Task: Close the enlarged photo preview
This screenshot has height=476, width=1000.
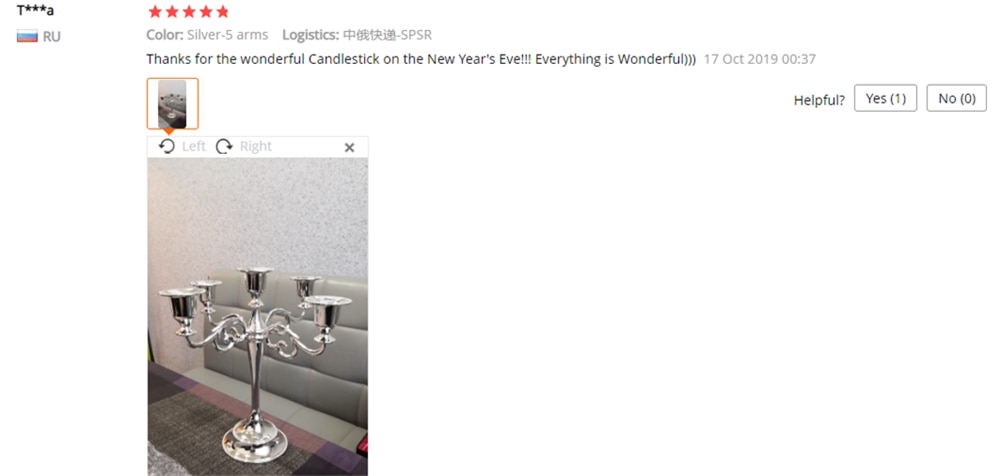Action: pos(349,147)
